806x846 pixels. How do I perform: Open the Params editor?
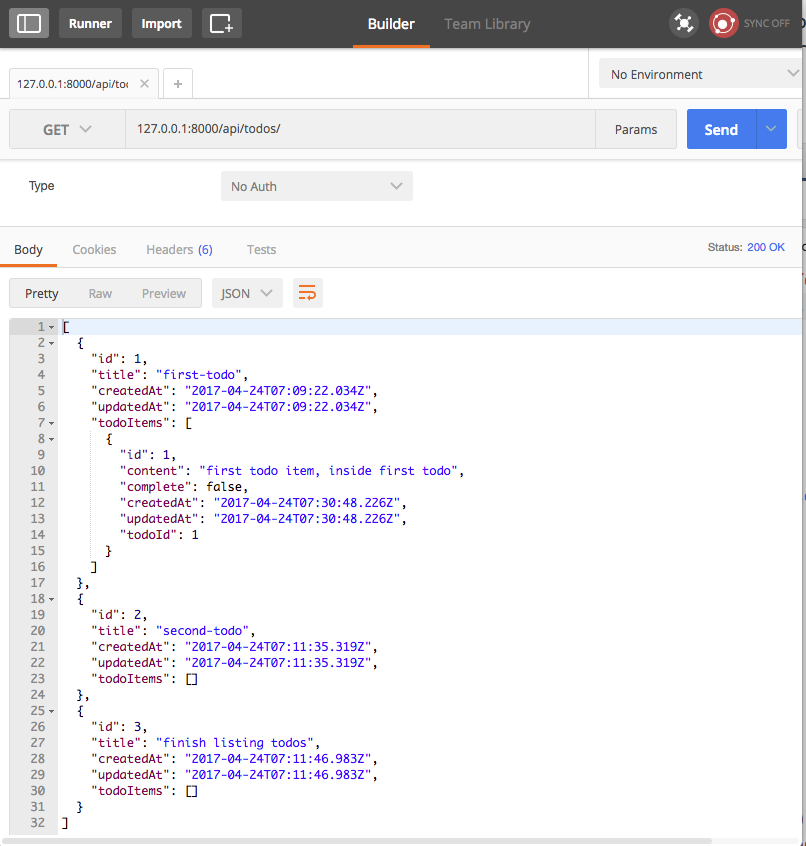[x=636, y=129]
